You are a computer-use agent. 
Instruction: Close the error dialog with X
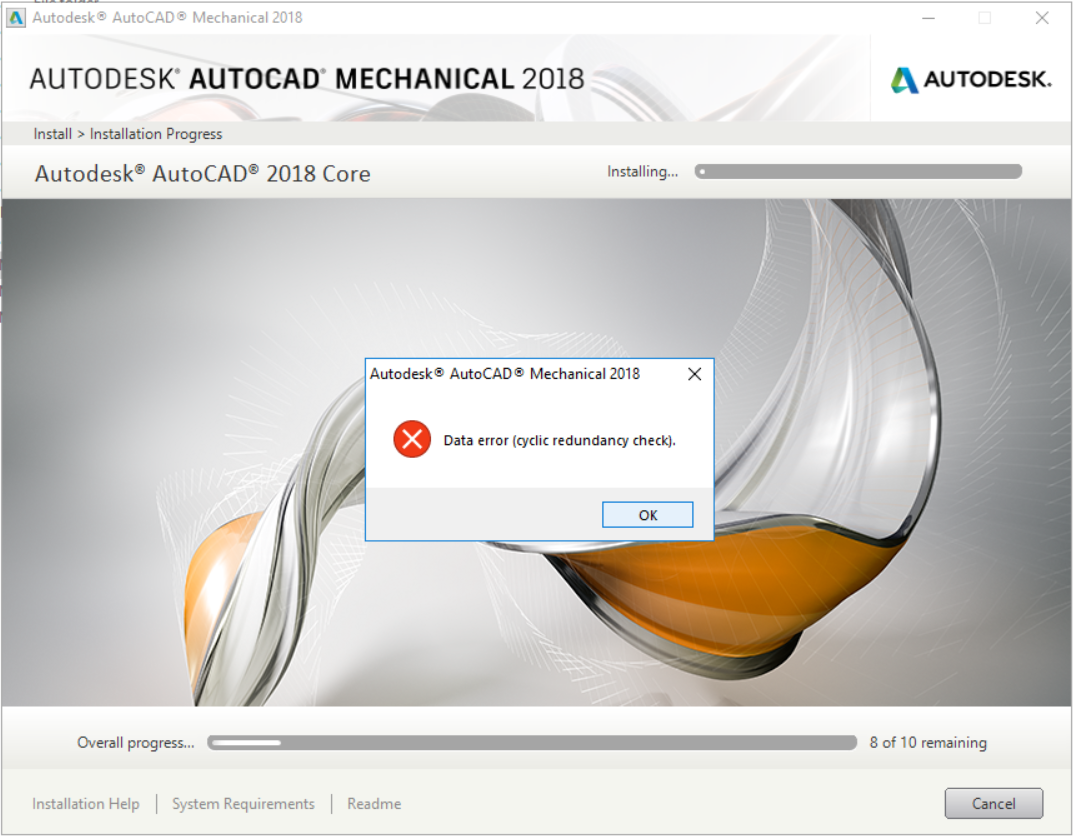click(x=694, y=374)
